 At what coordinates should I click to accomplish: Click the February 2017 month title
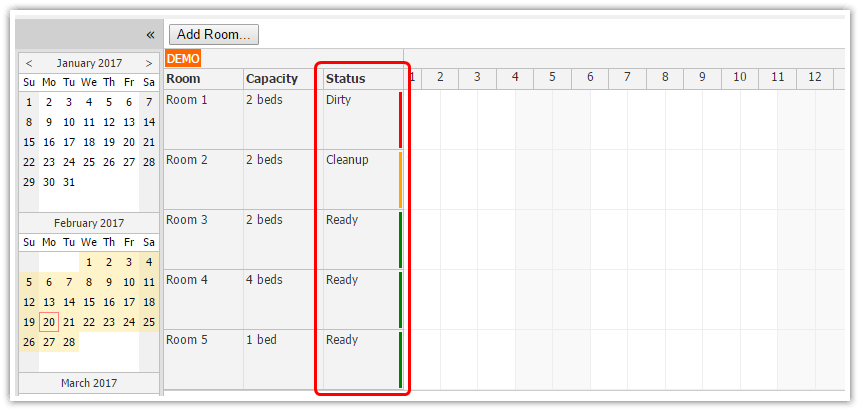[x=89, y=223]
